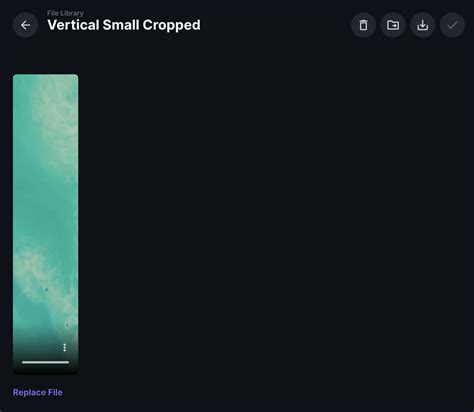Remove this file via trash can button
Screen dimensions: 474x412
pos(363,25)
